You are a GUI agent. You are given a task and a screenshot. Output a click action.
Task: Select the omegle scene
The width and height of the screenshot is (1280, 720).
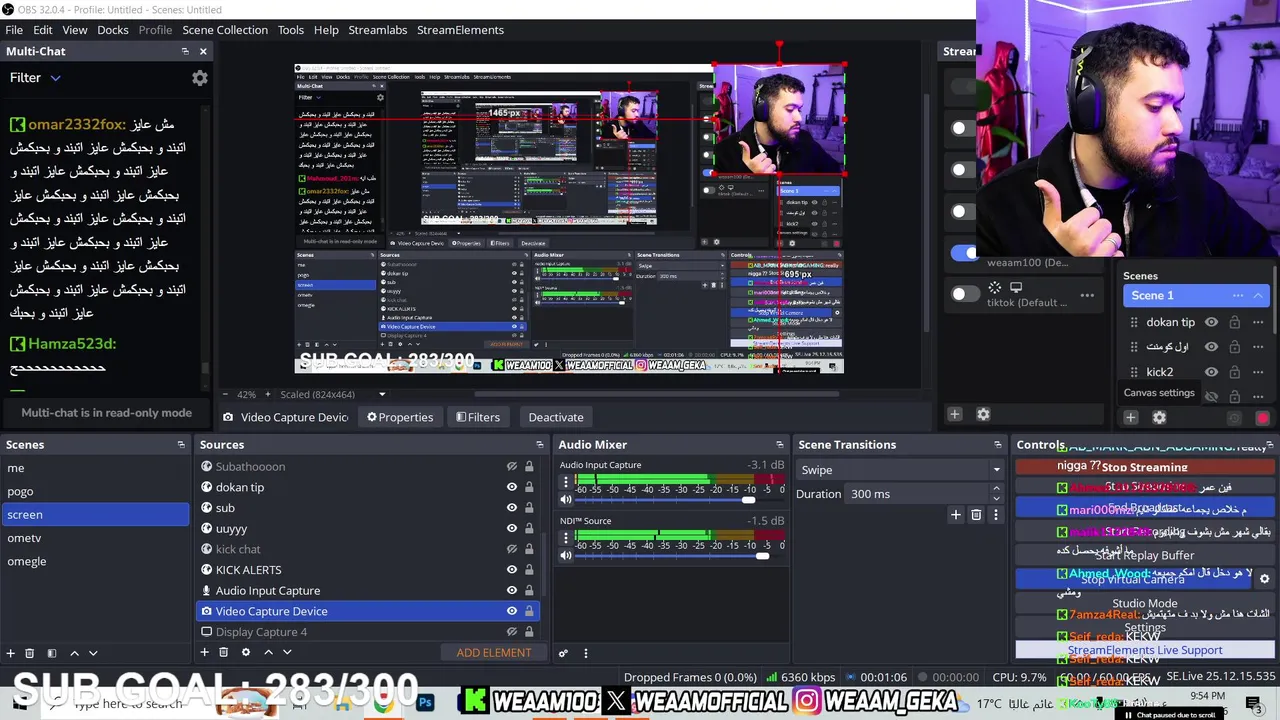(x=27, y=561)
